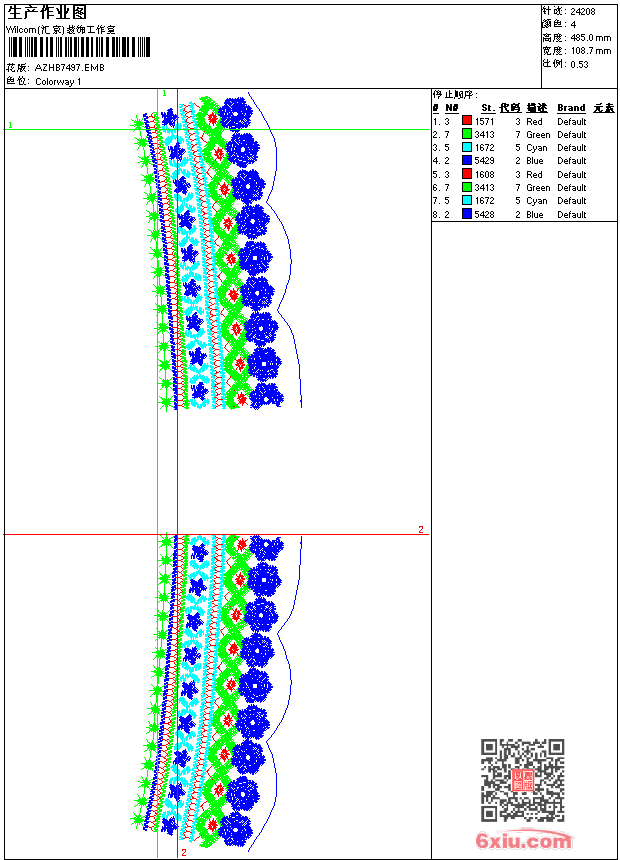This screenshot has width=620, height=860.
Task: Click the Blue description in row 4
Action: tap(535, 161)
